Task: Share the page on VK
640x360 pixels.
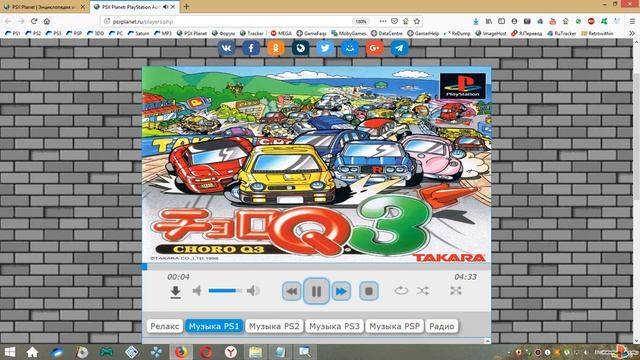Action: (x=226, y=48)
